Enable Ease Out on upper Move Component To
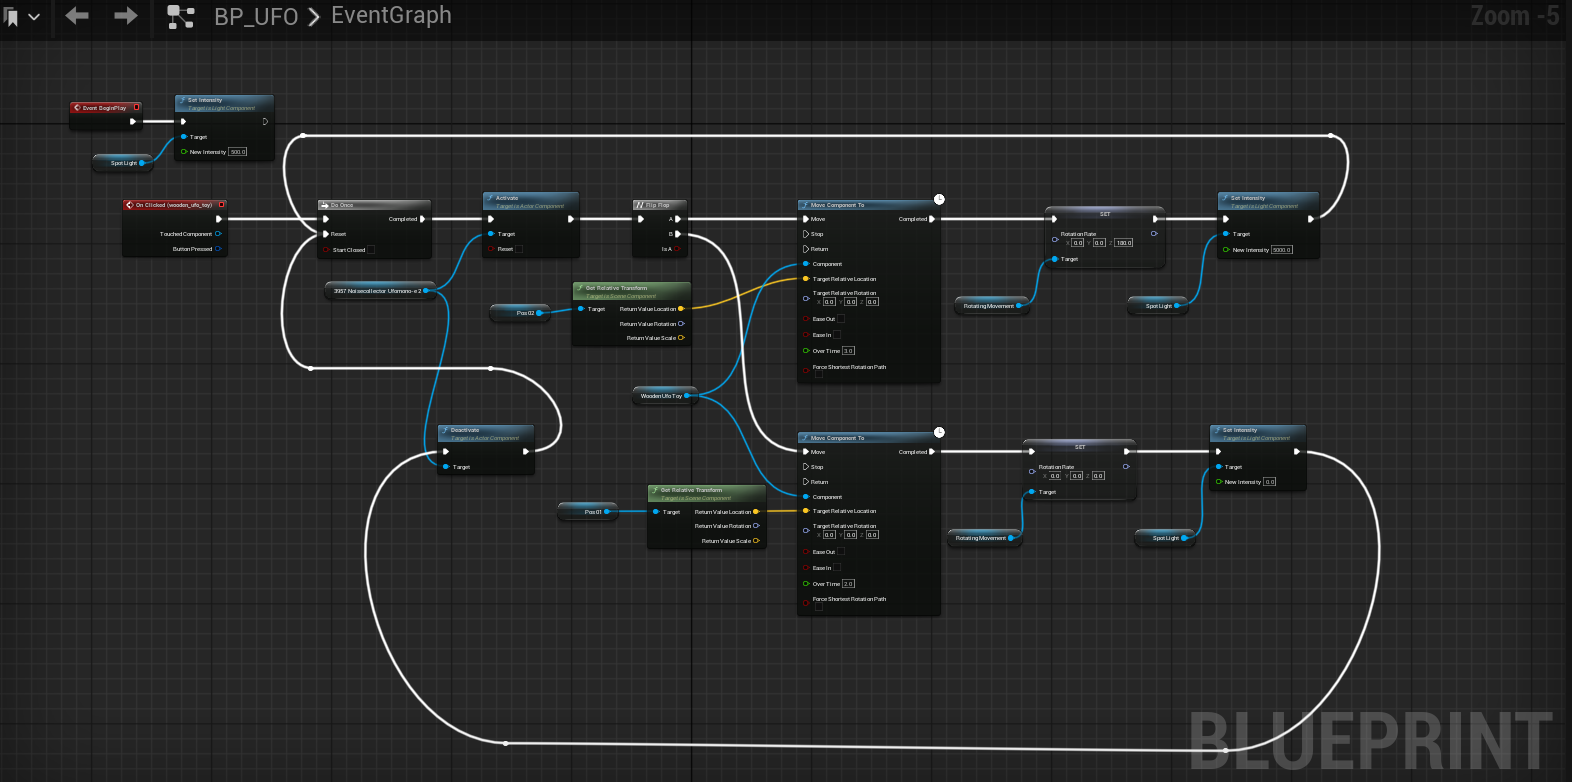 coord(840,319)
